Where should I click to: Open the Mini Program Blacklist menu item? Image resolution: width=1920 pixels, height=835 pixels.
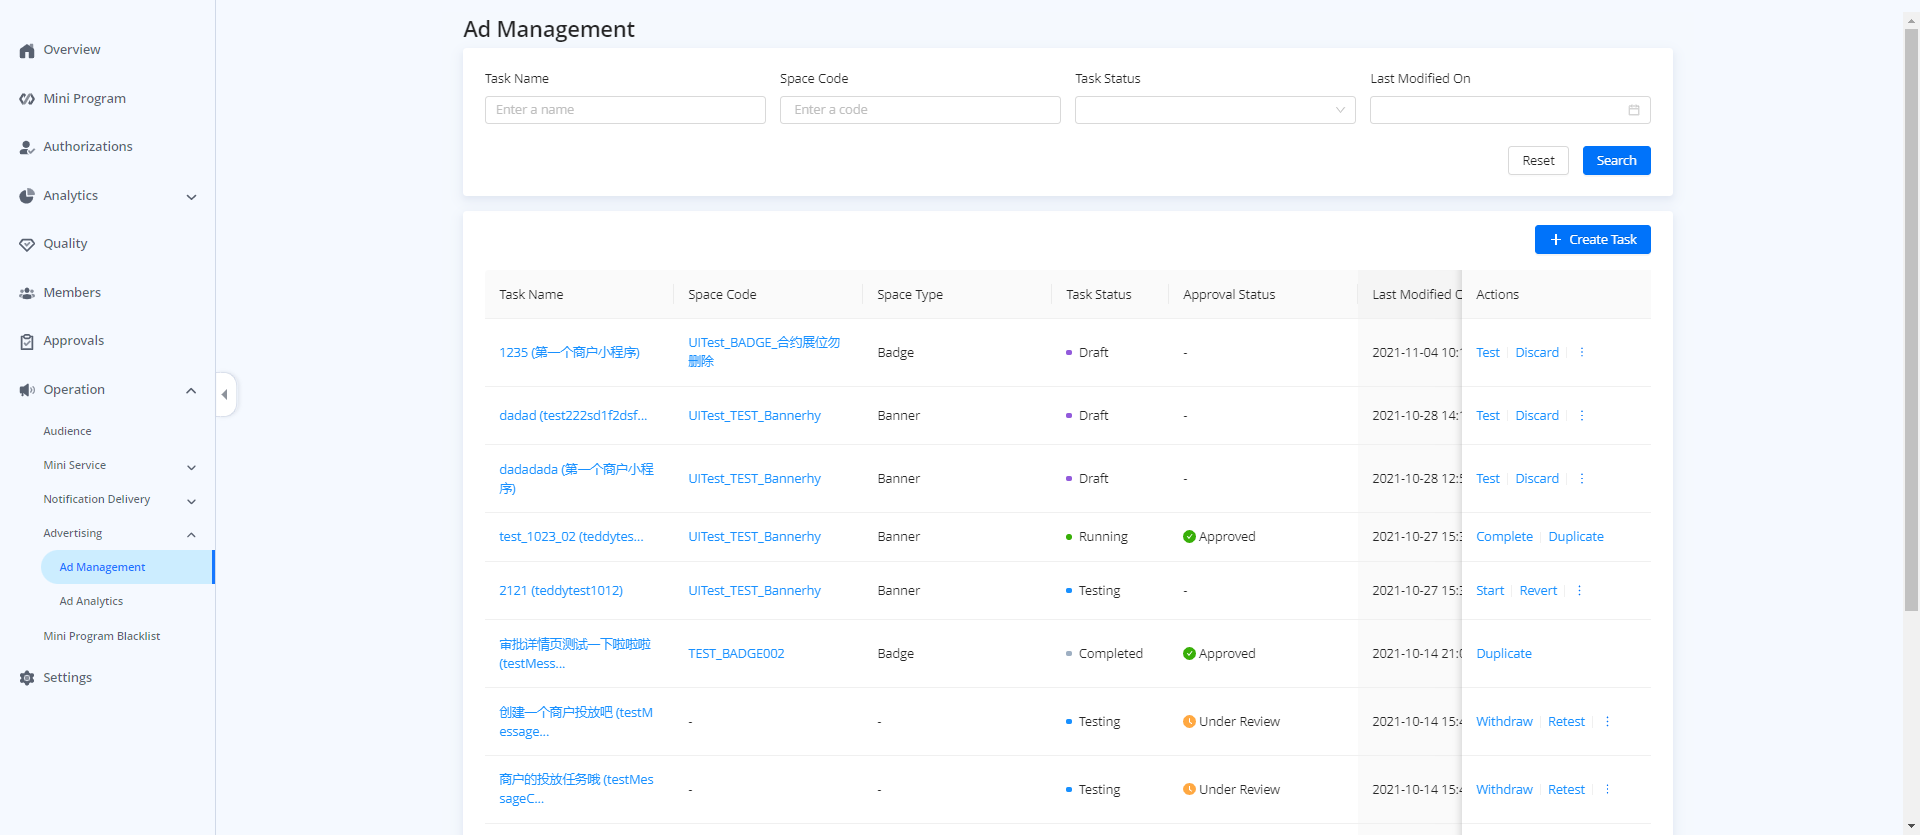coord(101,637)
